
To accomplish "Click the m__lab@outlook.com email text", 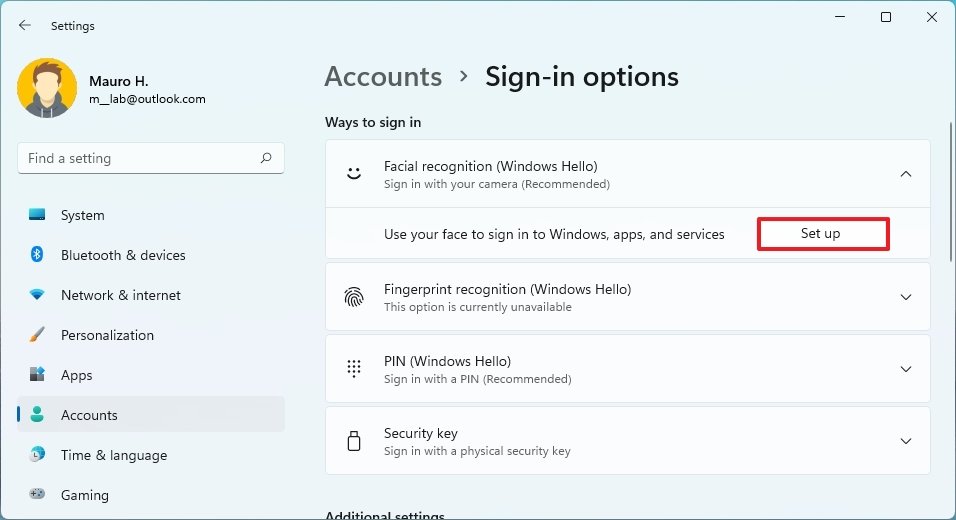I will 147,99.
